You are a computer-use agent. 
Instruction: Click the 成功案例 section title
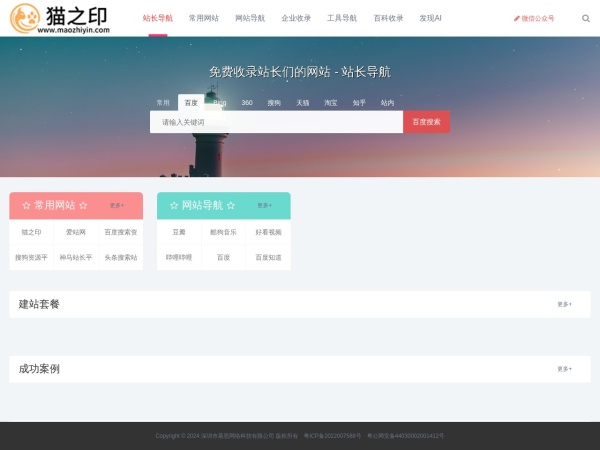(x=39, y=369)
